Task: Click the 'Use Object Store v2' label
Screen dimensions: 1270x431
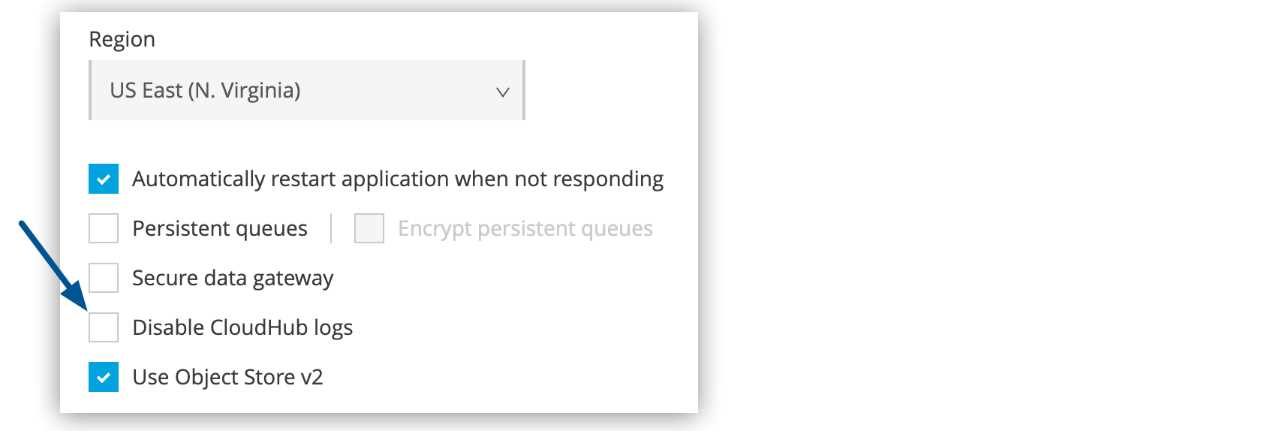Action: coord(228,377)
